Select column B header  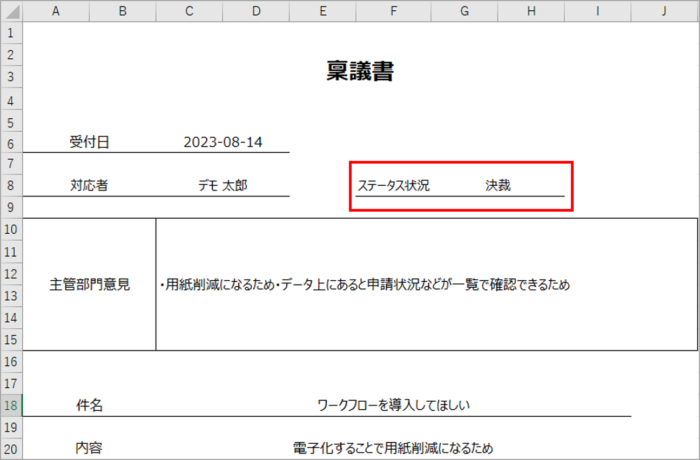point(122,11)
